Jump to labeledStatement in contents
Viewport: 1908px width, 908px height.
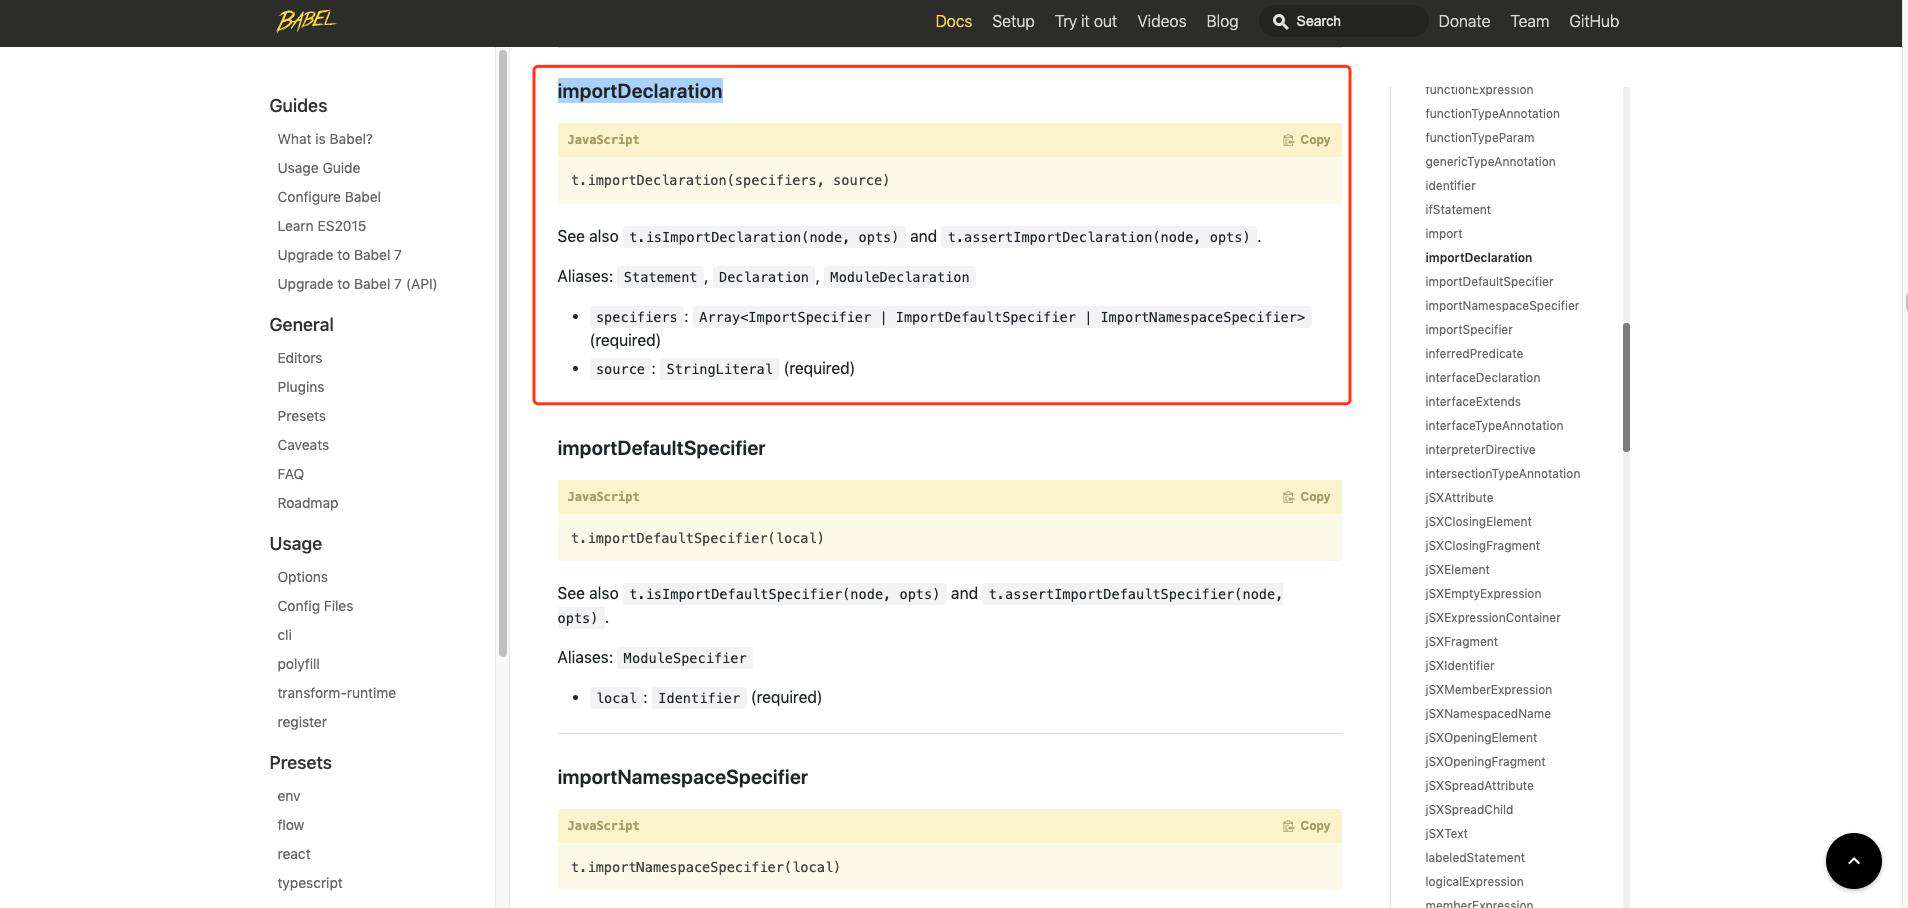coord(1475,858)
